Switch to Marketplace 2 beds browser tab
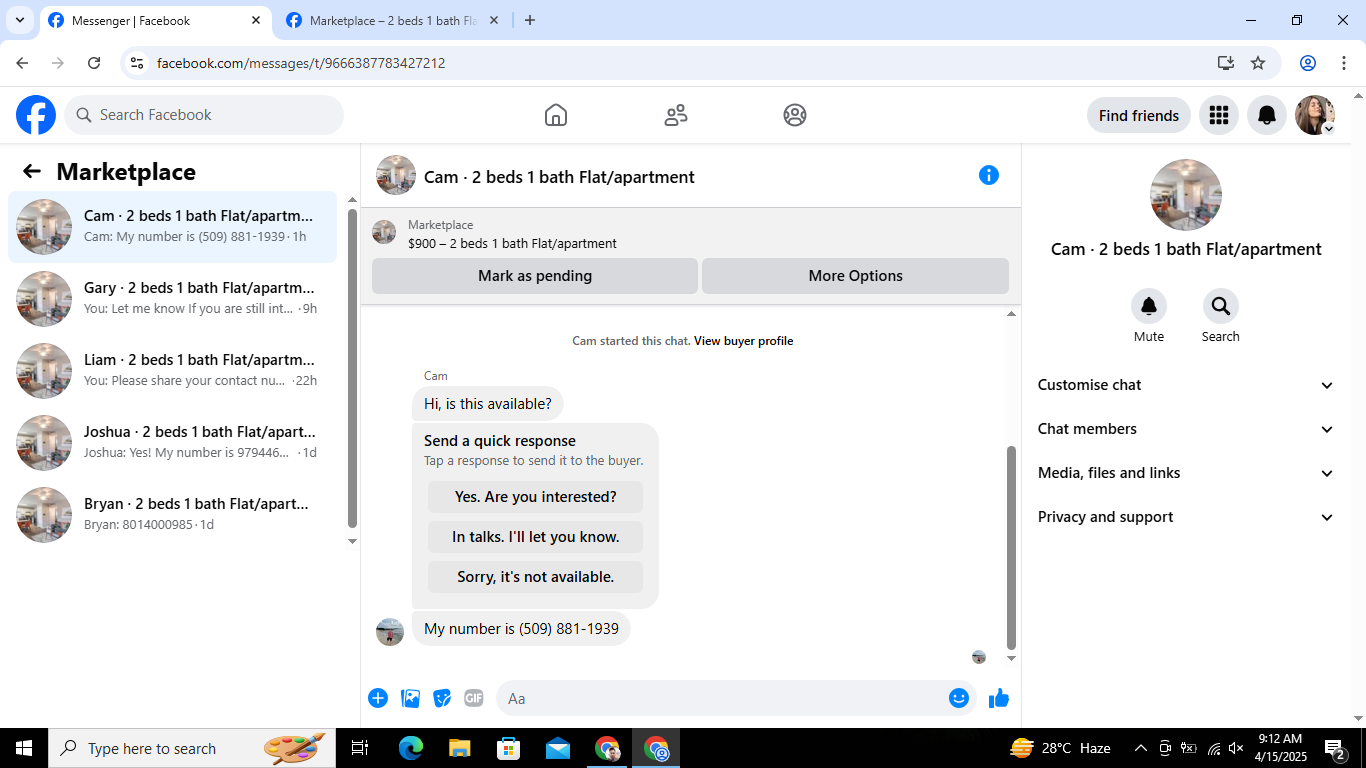Viewport: 1366px width, 768px height. coord(392,20)
